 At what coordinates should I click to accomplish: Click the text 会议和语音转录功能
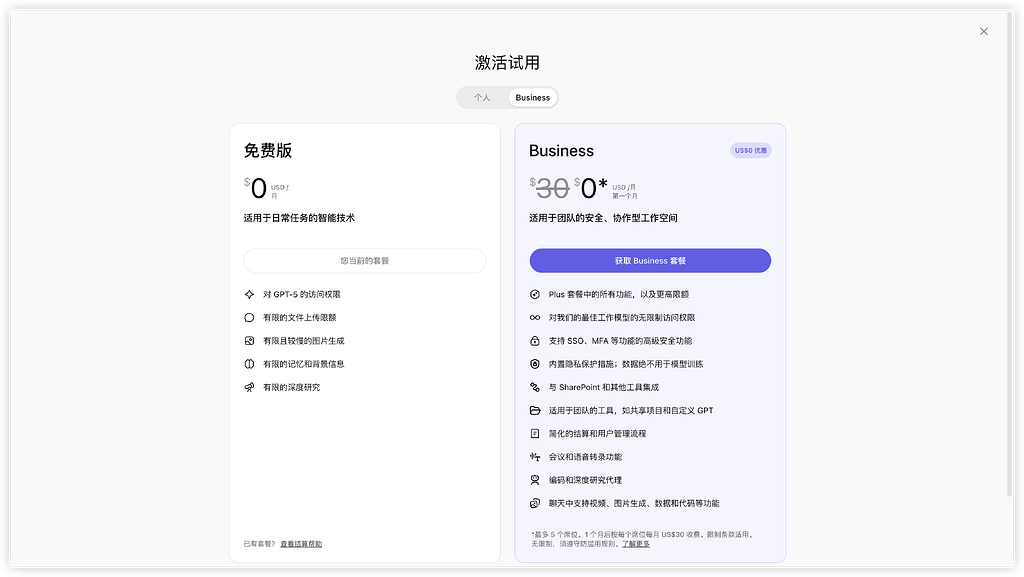pos(585,457)
